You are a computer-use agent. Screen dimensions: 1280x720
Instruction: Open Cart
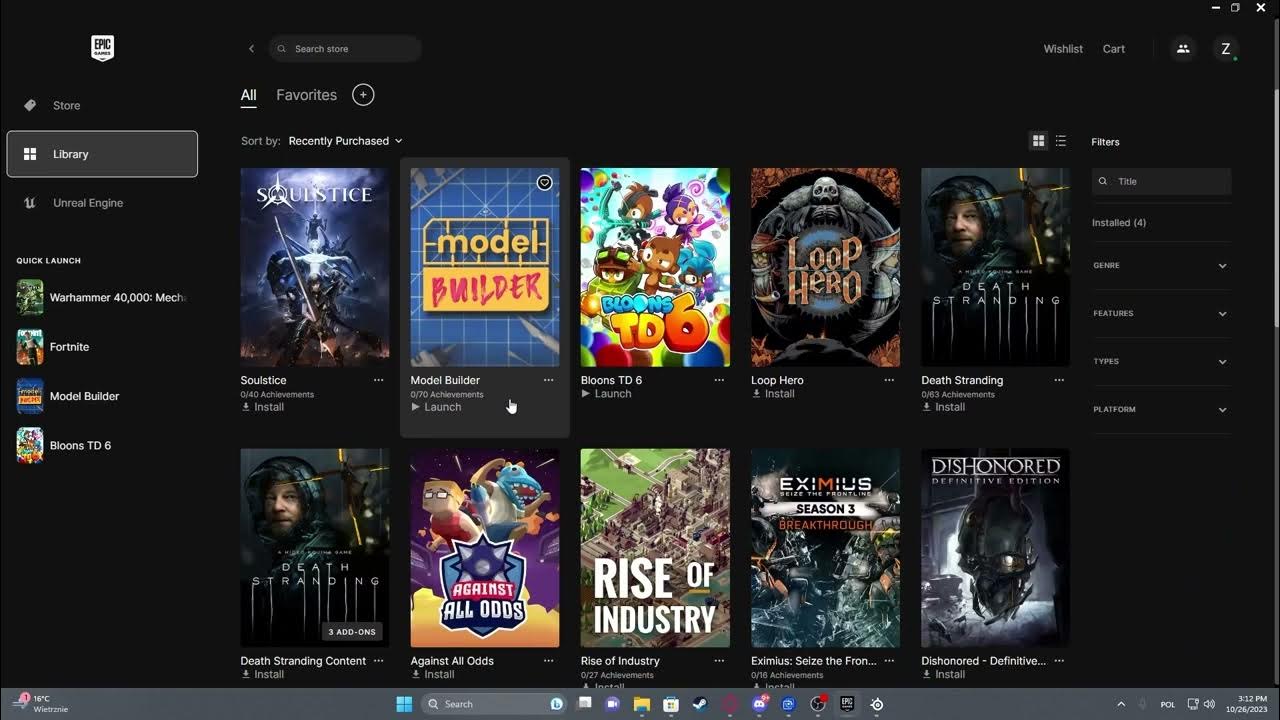[1114, 49]
